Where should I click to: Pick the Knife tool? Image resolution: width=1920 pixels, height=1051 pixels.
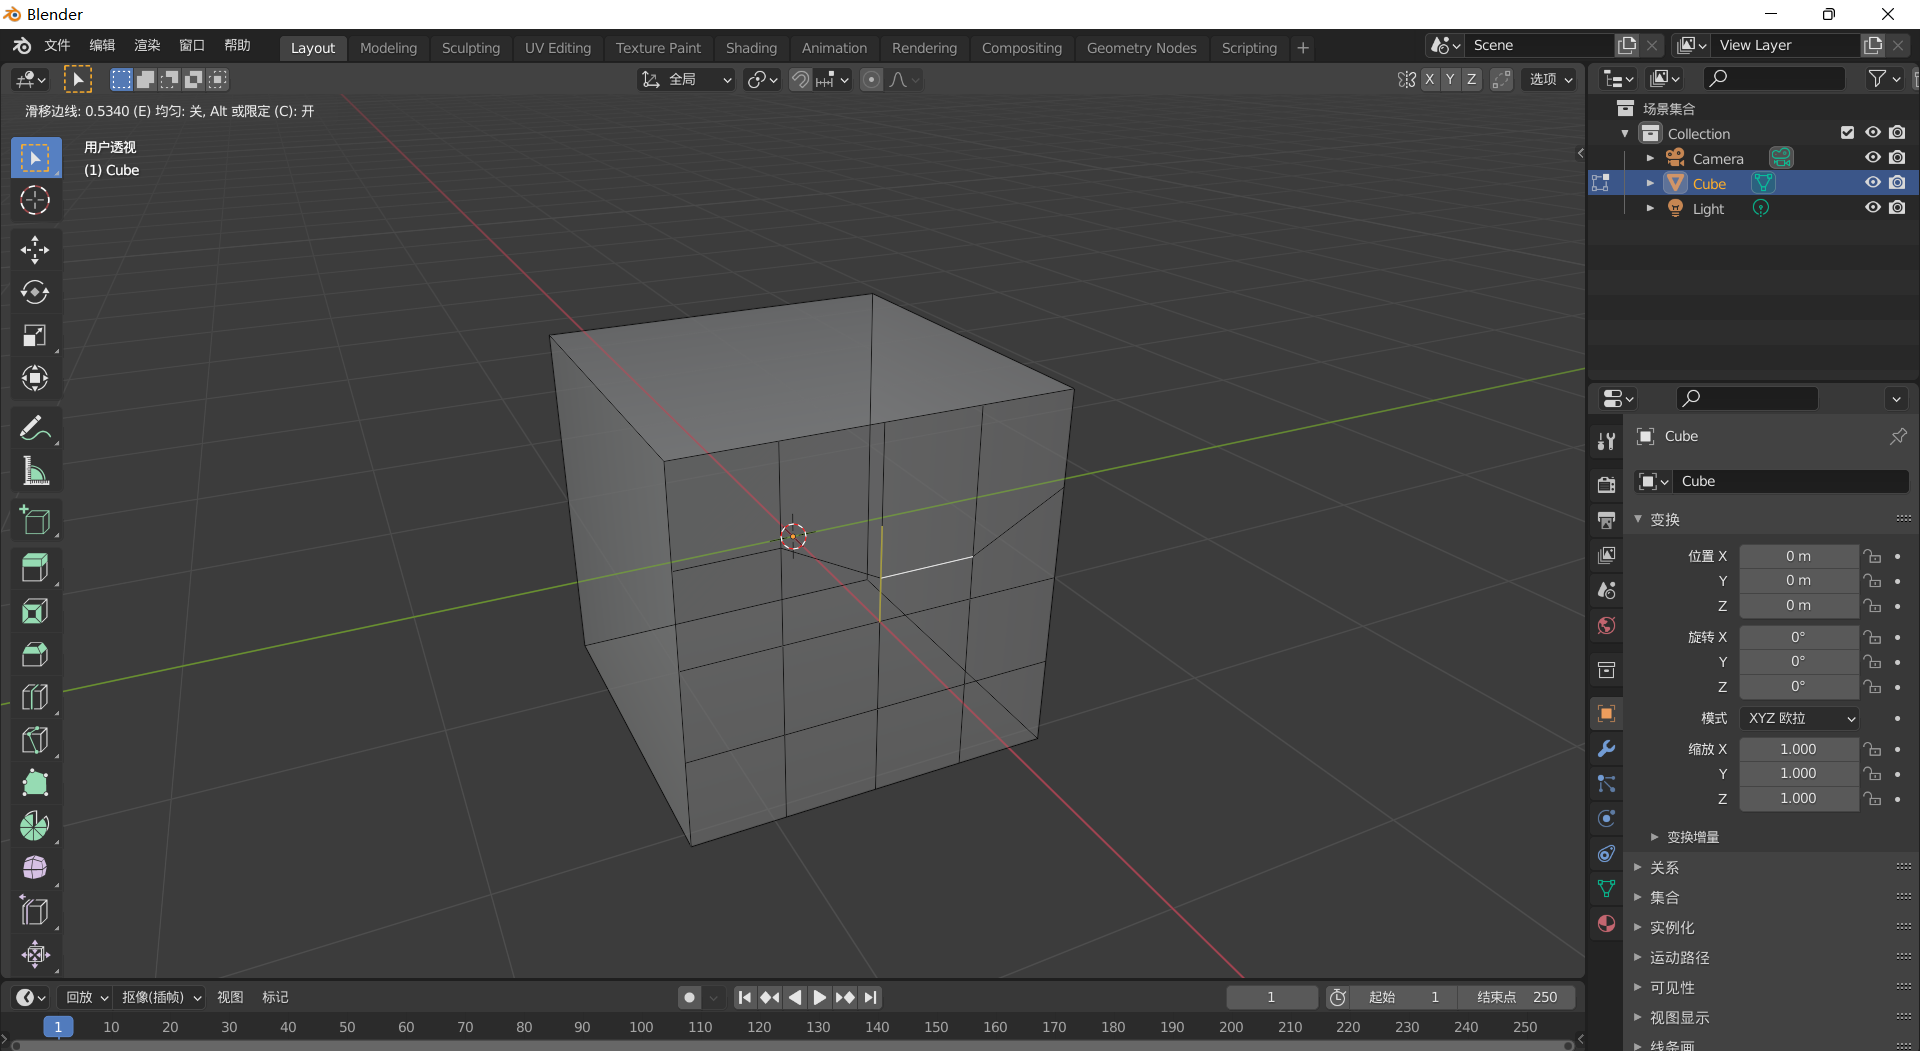(x=35, y=740)
